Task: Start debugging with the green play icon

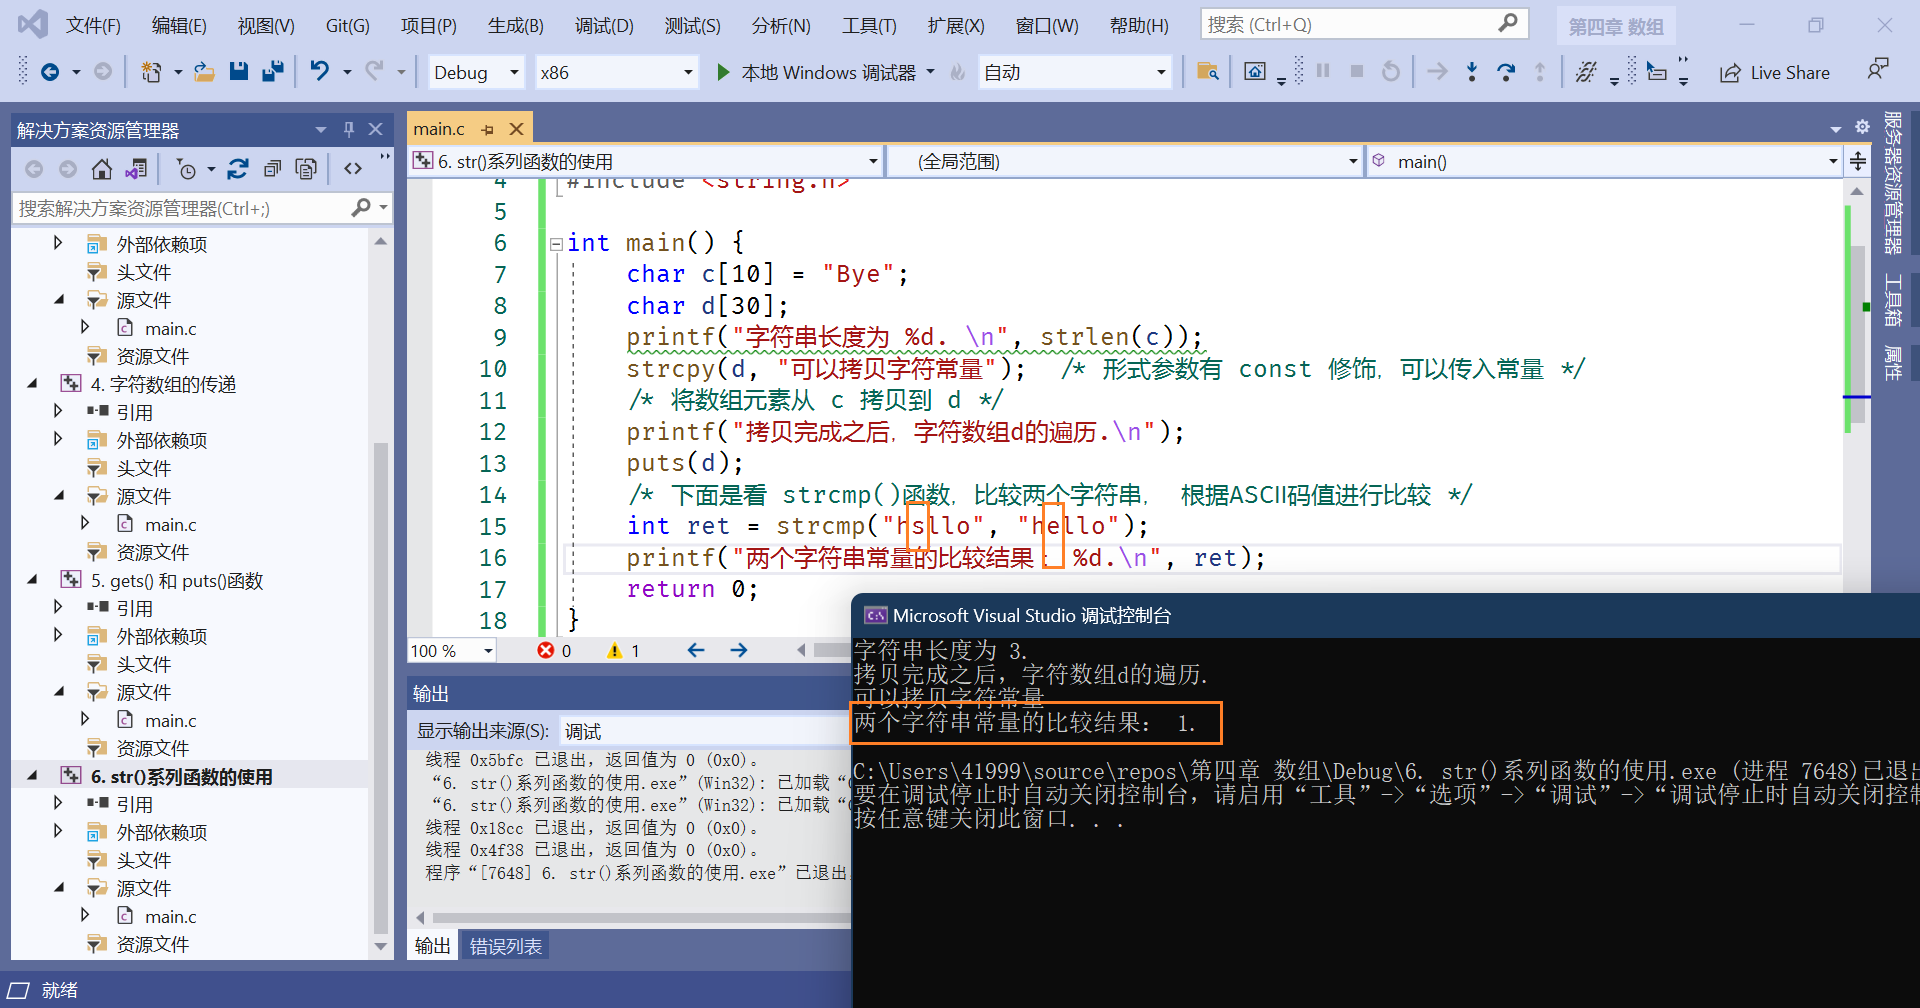Action: tap(723, 72)
